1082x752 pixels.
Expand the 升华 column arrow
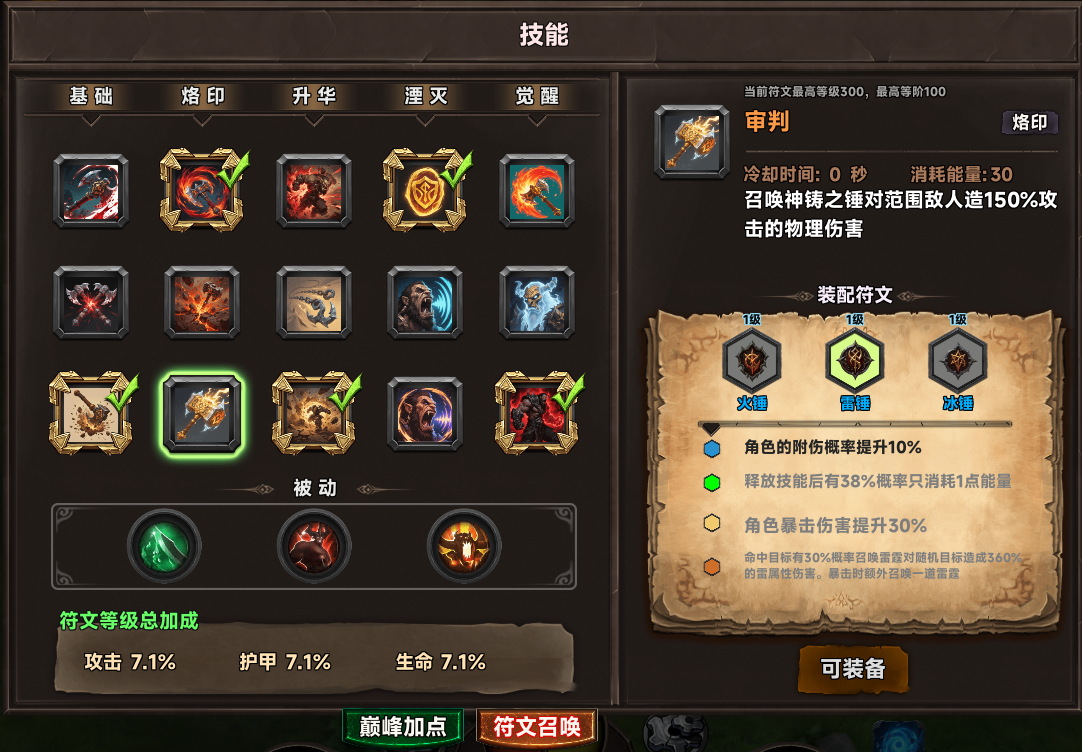coord(314,121)
